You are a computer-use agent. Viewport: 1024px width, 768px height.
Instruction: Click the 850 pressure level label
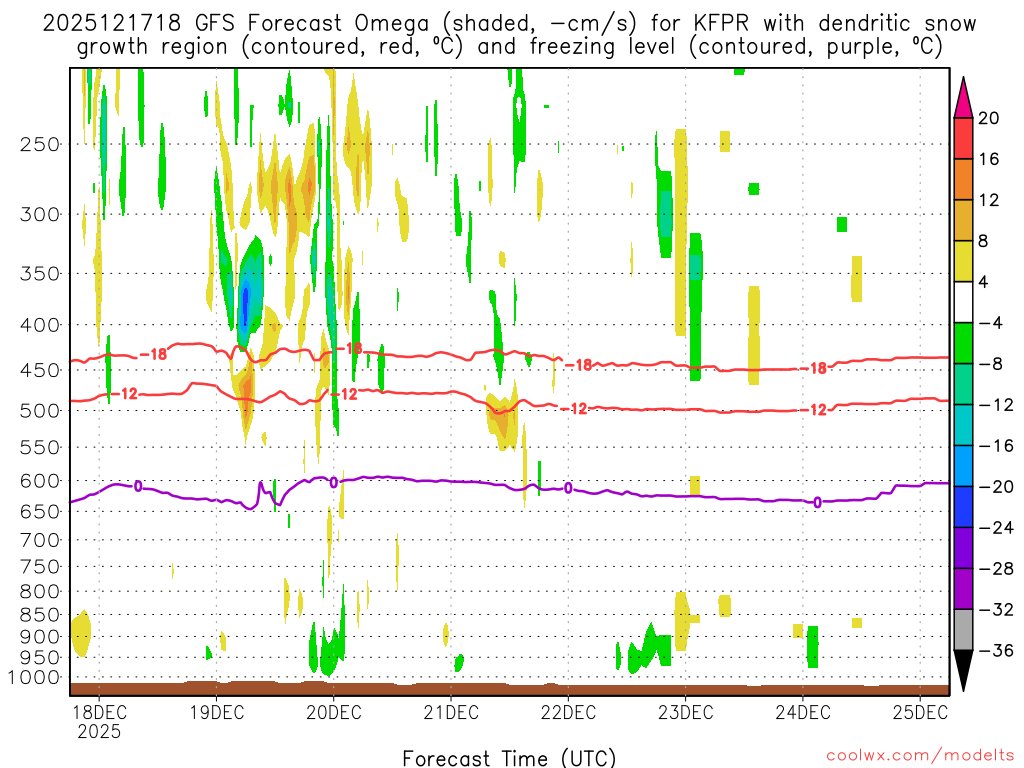click(40, 615)
